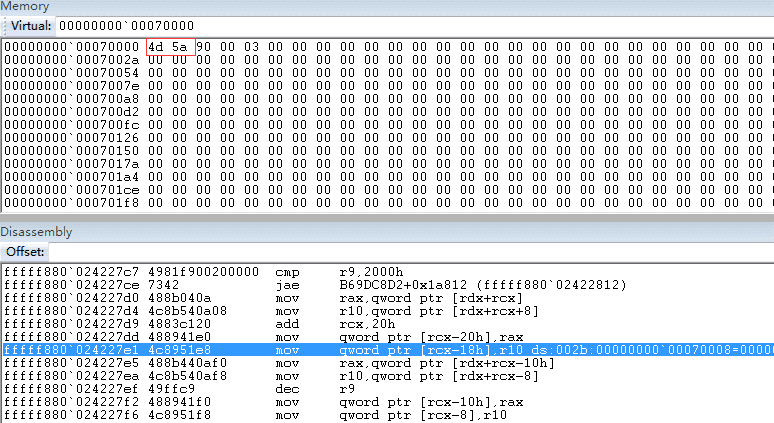Select the 'cmp r9,2000h' instruction line
Viewport: 774px width, 423px height.
point(388,272)
